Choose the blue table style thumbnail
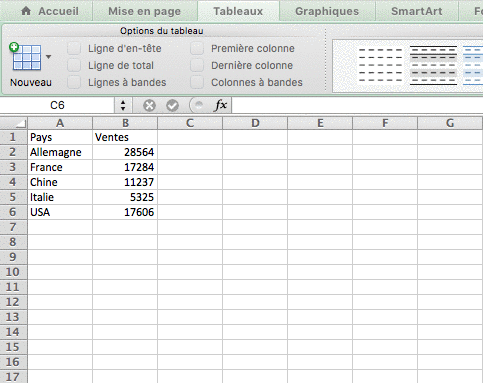Image resolution: width=483 pixels, height=383 pixels. 473,65
